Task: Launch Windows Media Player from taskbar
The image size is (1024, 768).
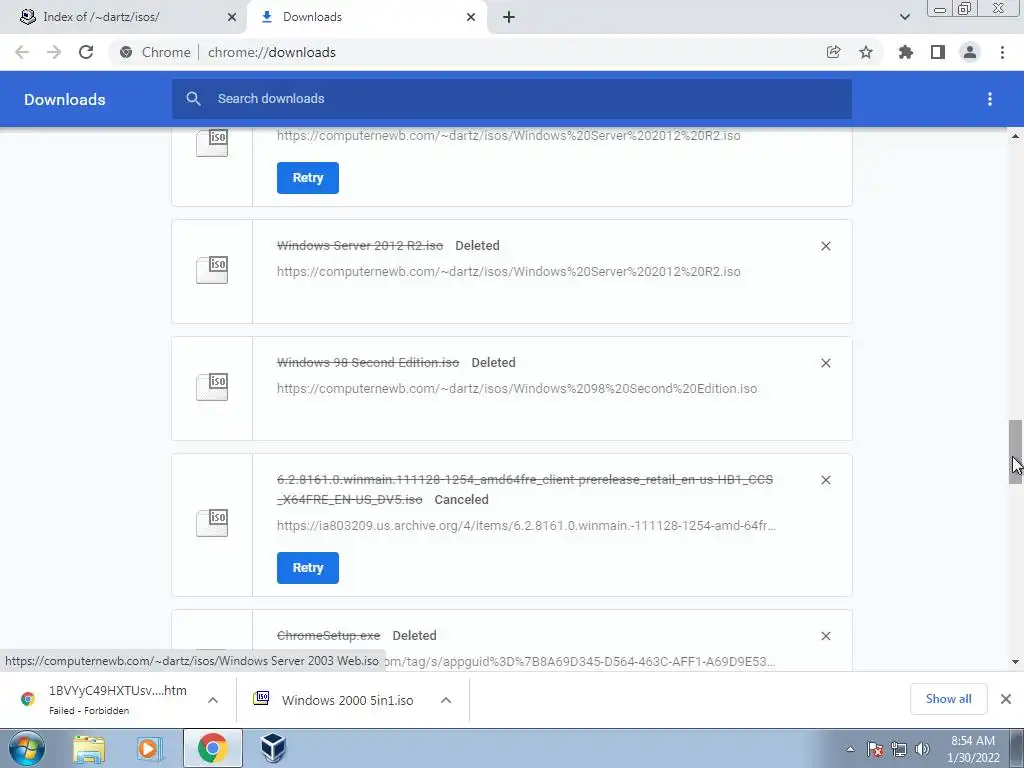Action: click(x=150, y=748)
